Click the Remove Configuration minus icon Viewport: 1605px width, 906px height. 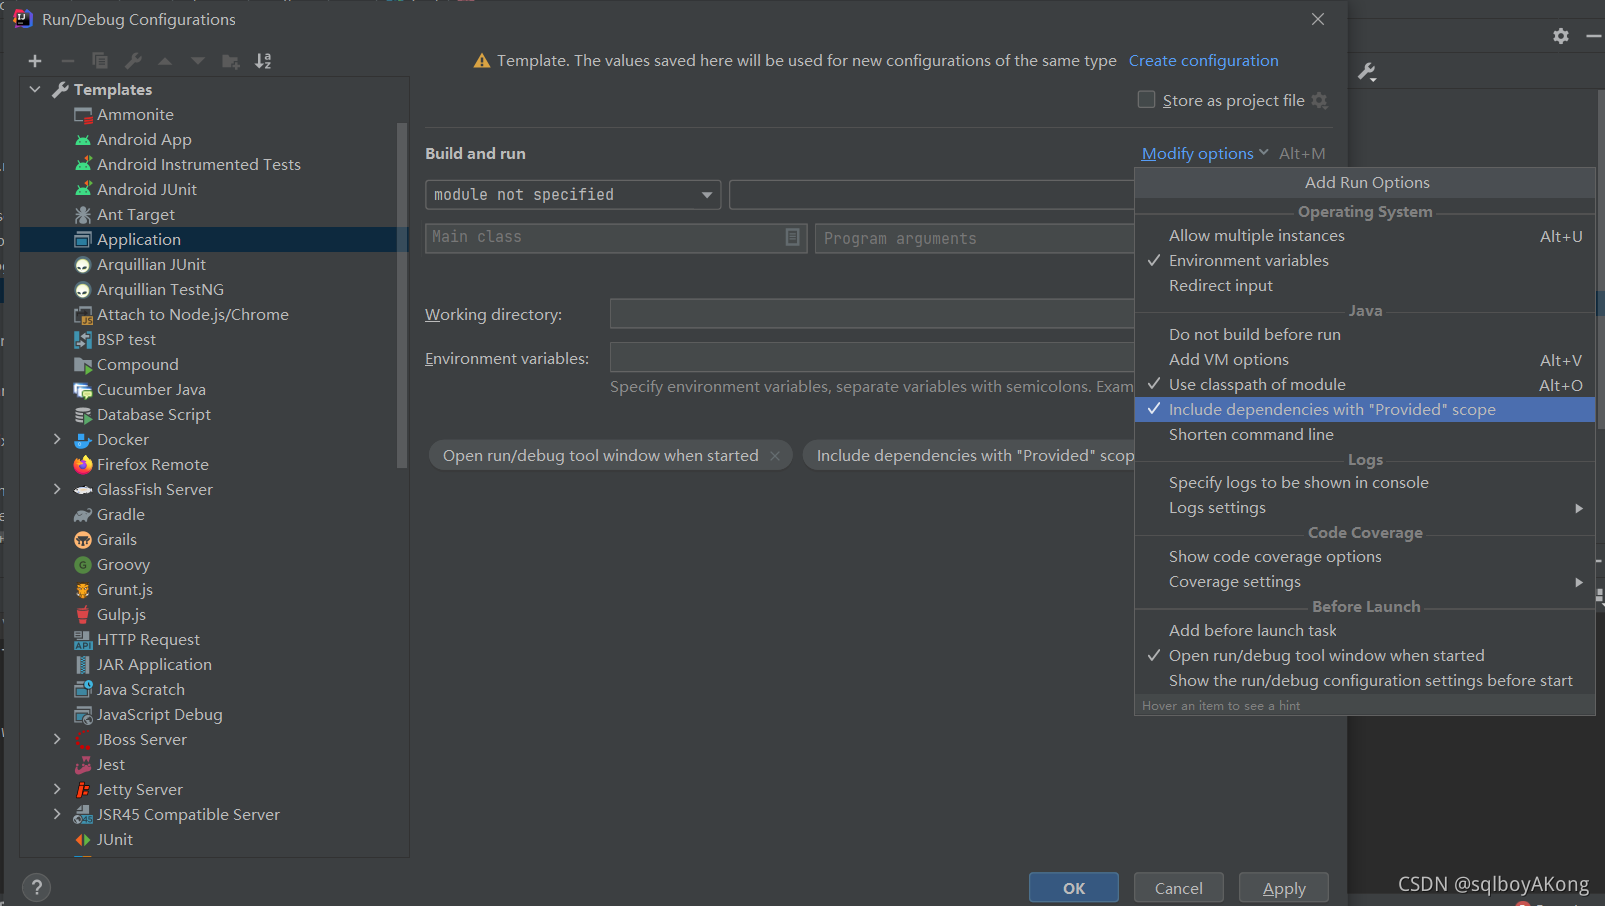coord(68,61)
